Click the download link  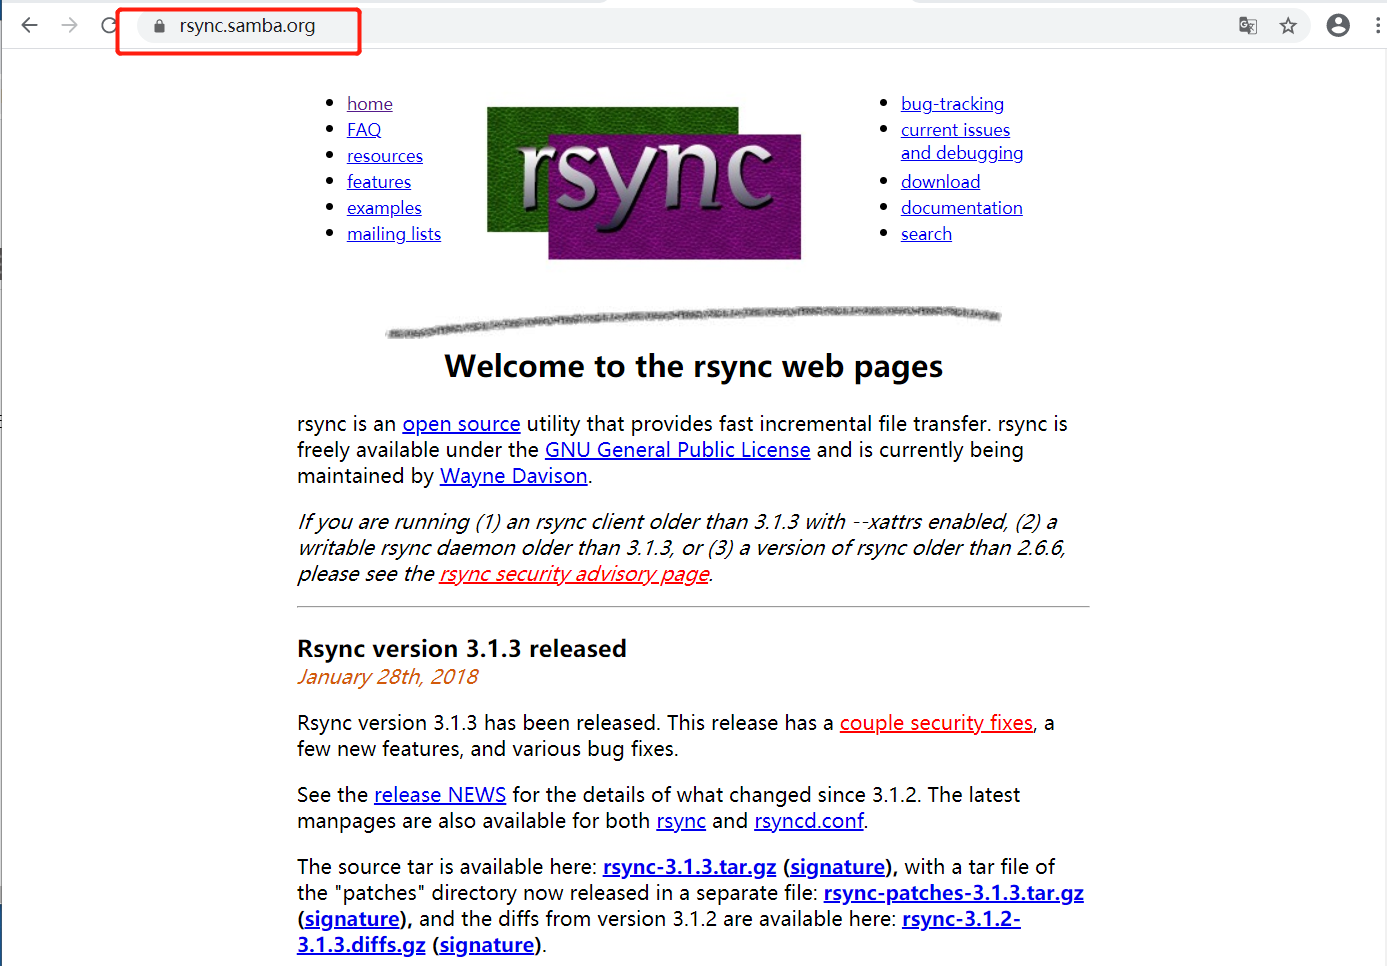940,181
